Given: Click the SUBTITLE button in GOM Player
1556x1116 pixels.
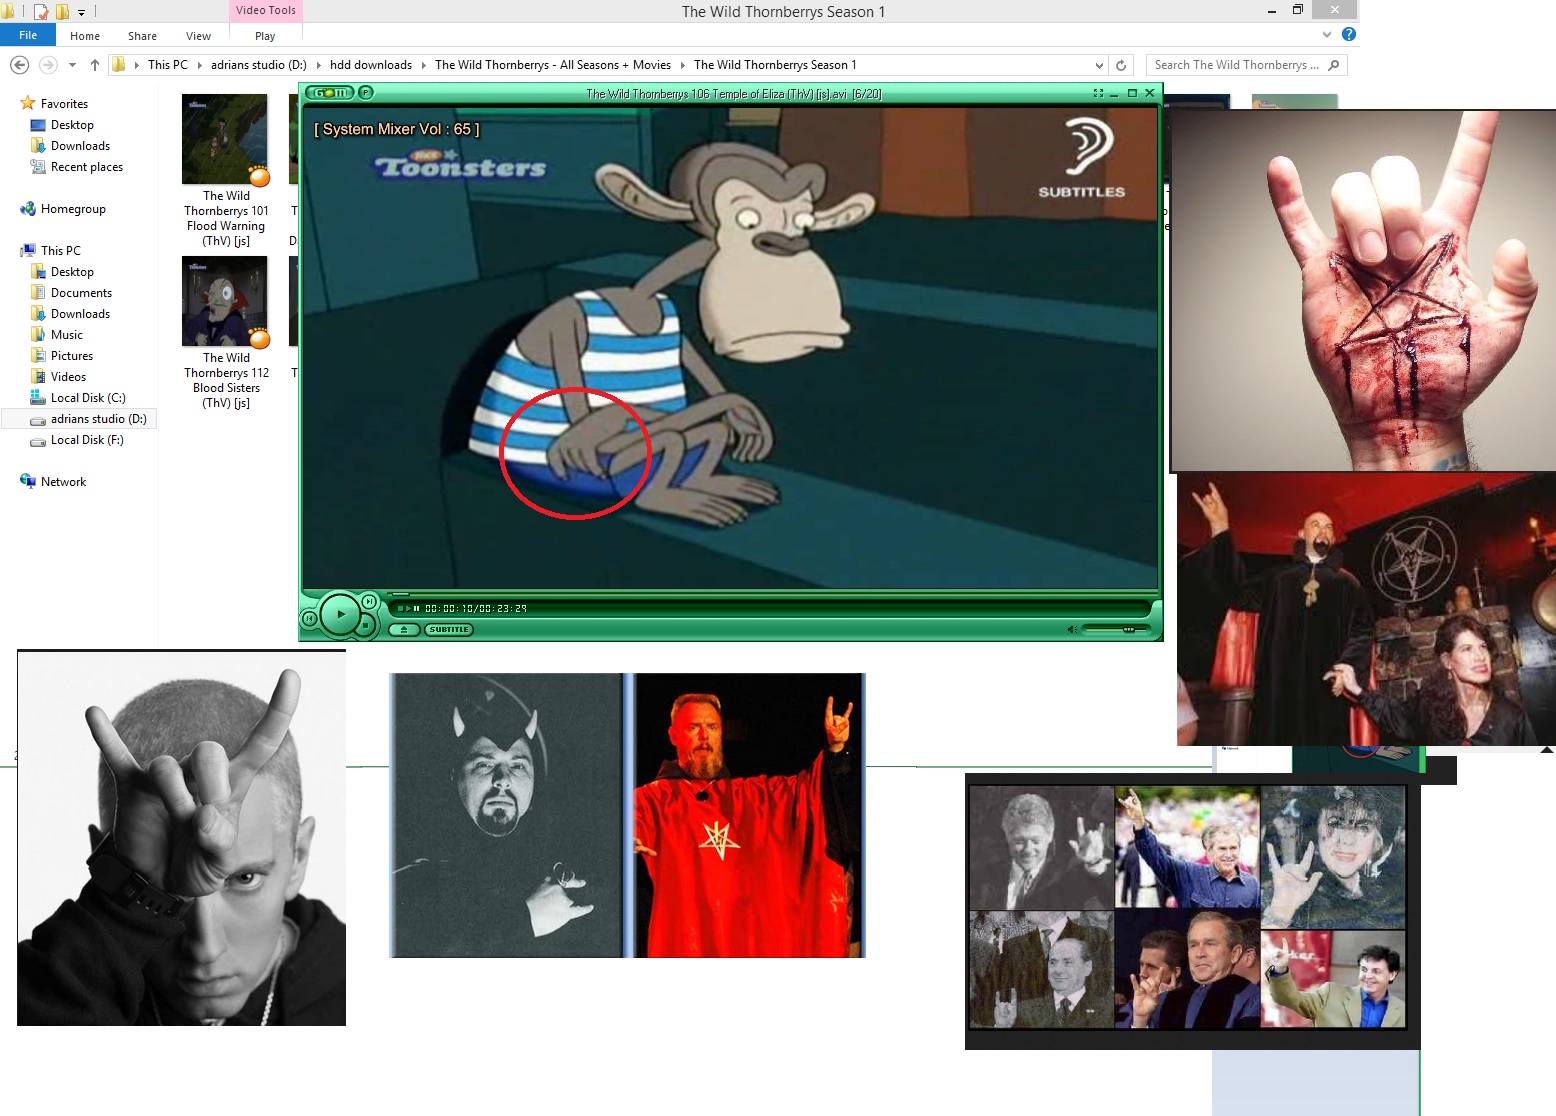Looking at the screenshot, I should [449, 630].
